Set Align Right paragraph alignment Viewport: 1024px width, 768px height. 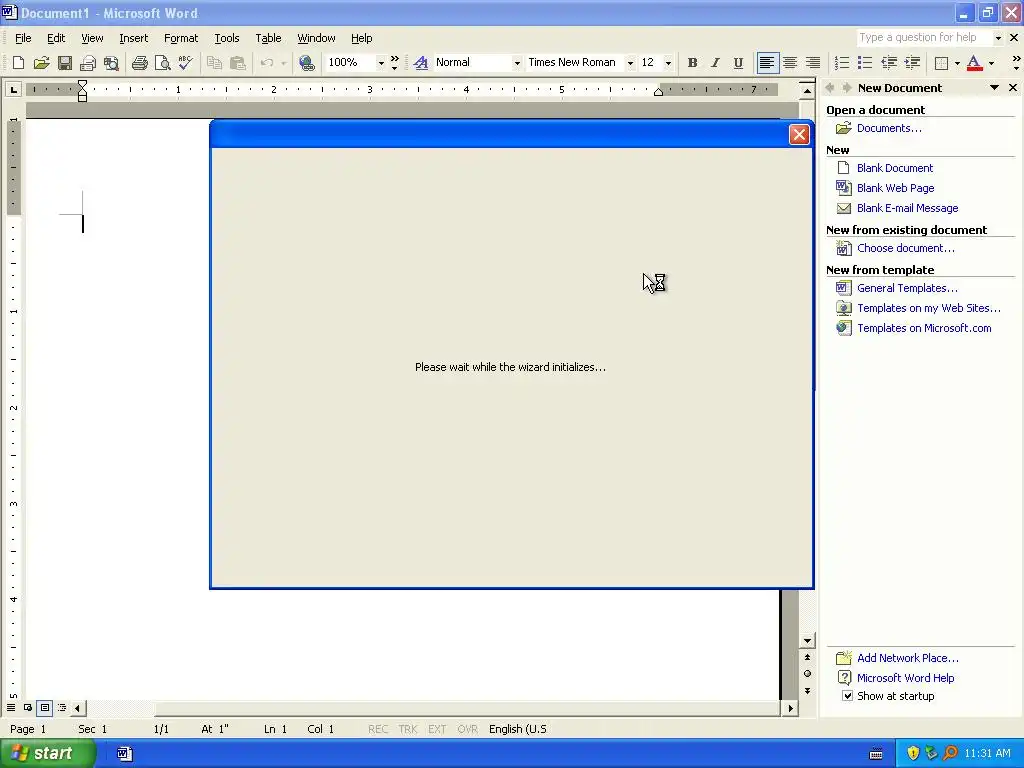pyautogui.click(x=813, y=63)
